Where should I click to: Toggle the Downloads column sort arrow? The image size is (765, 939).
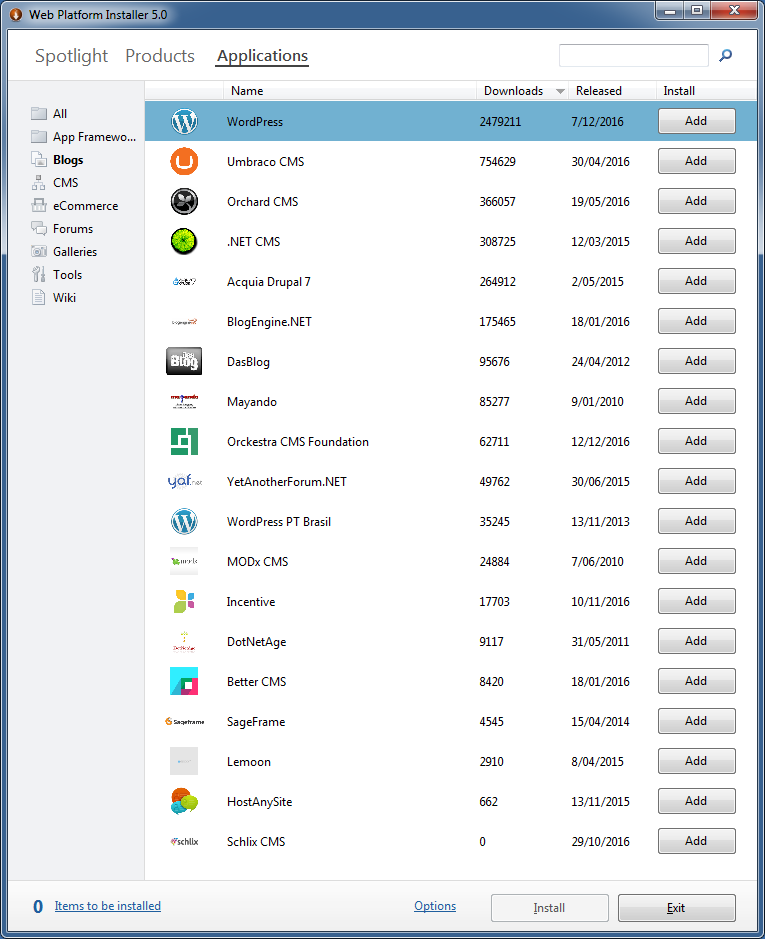[x=560, y=91]
